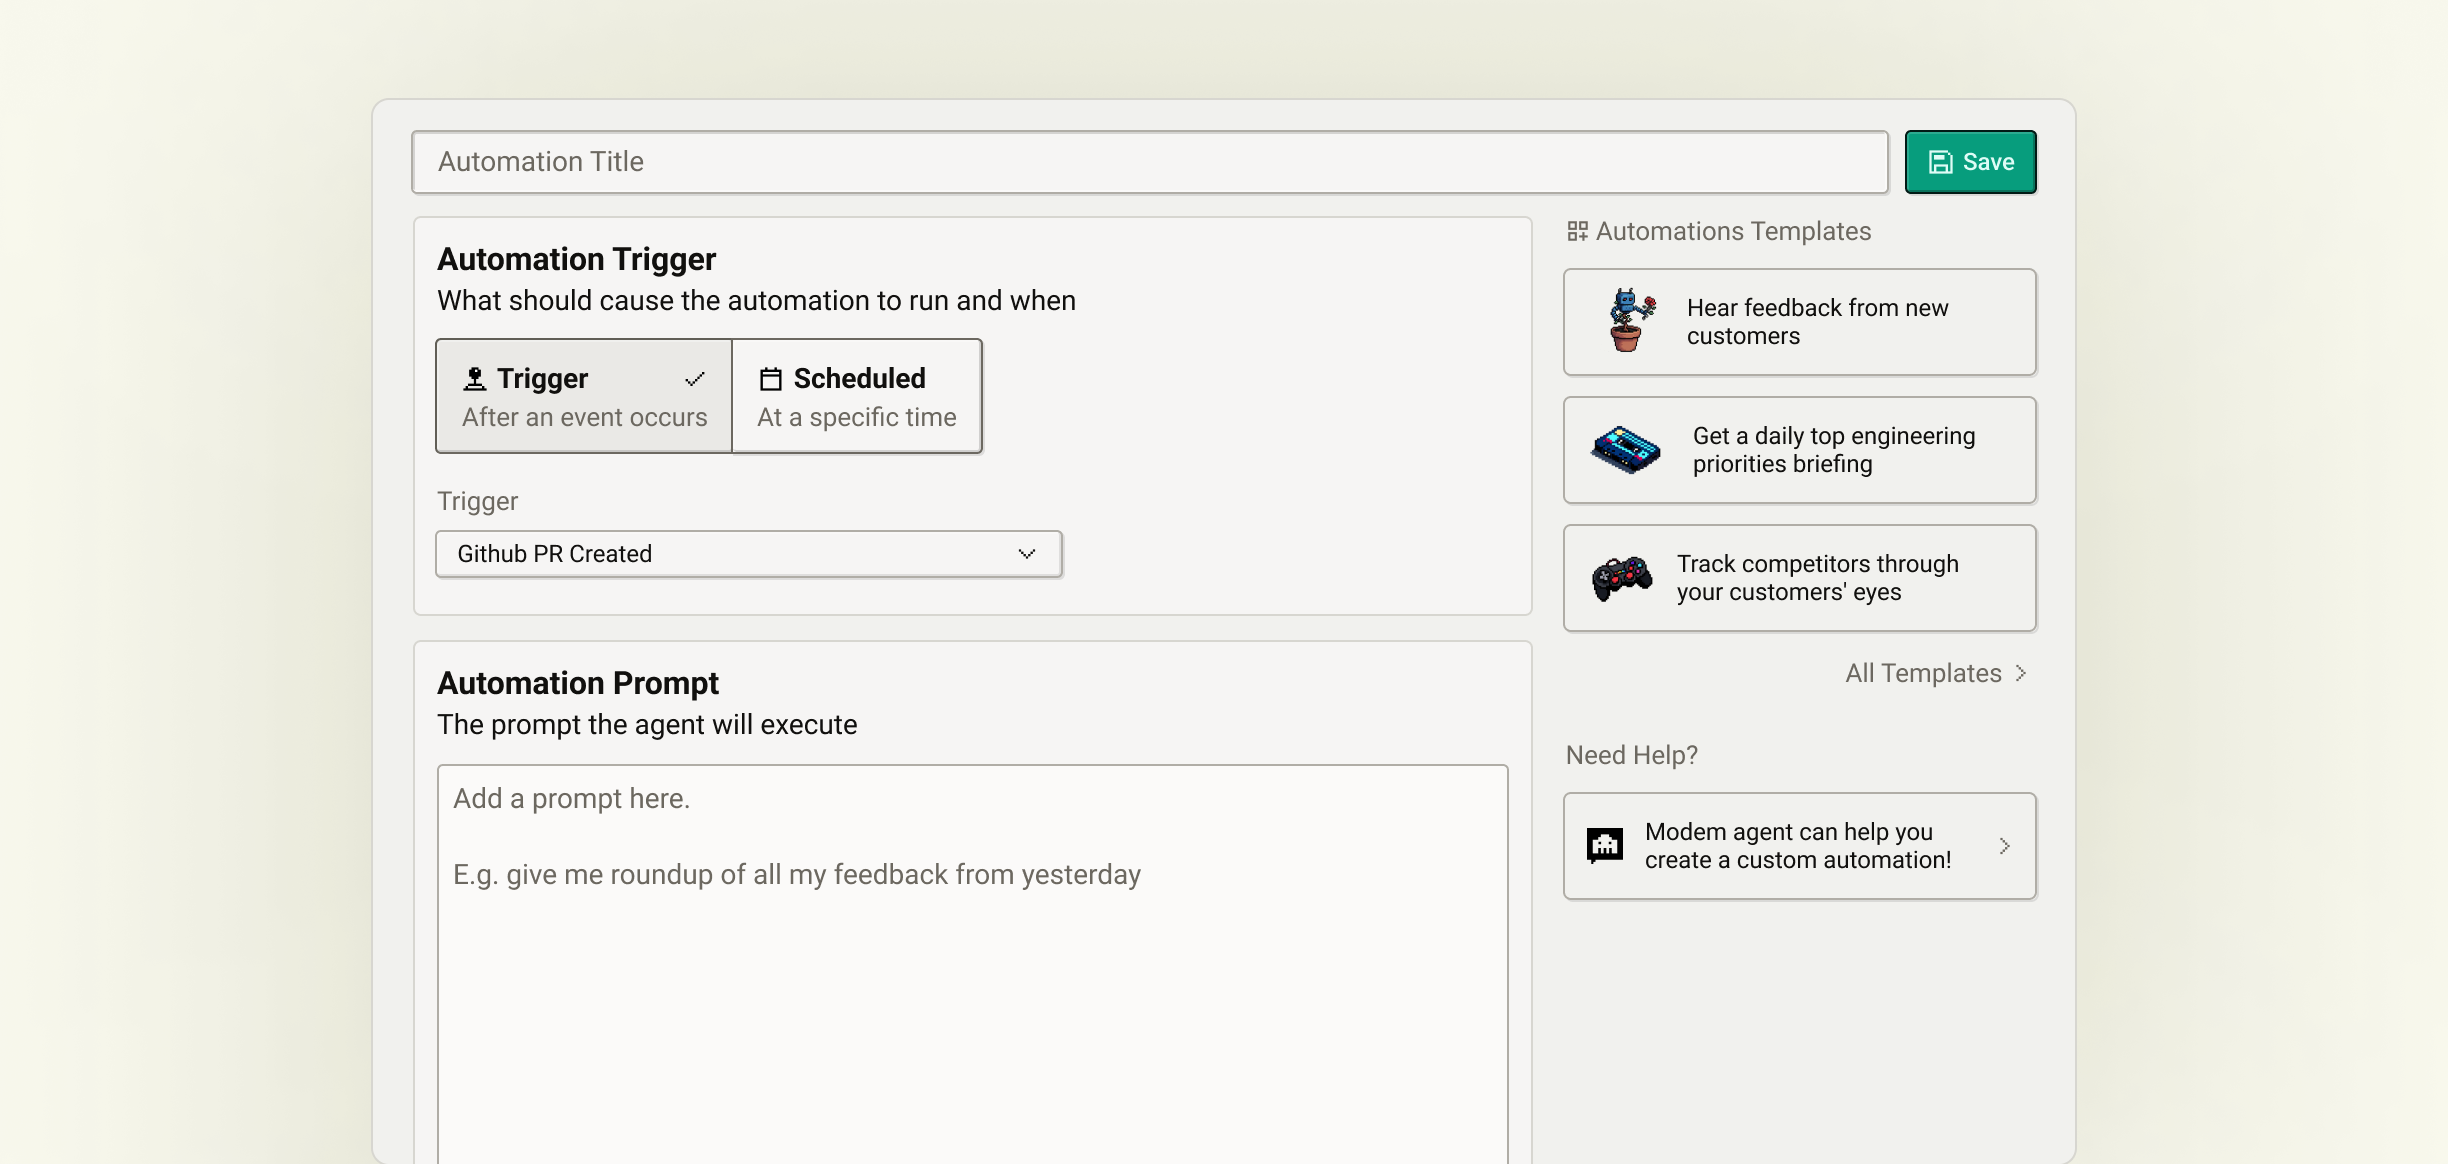Click the Need Help? text
Screen dimensions: 2448x1164
pyautogui.click(x=1632, y=755)
